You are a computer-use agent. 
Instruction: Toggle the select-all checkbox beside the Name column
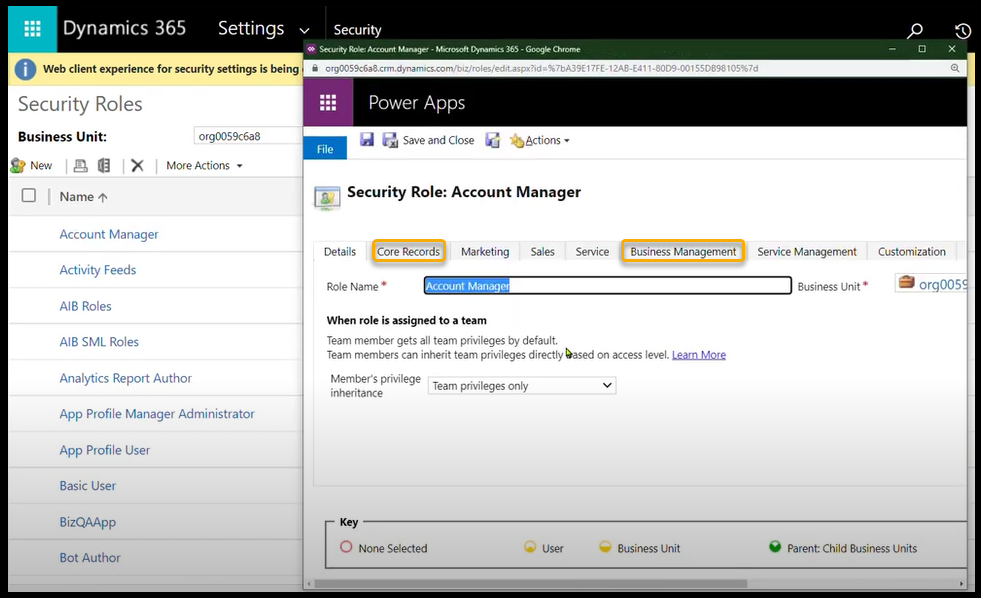[29, 196]
